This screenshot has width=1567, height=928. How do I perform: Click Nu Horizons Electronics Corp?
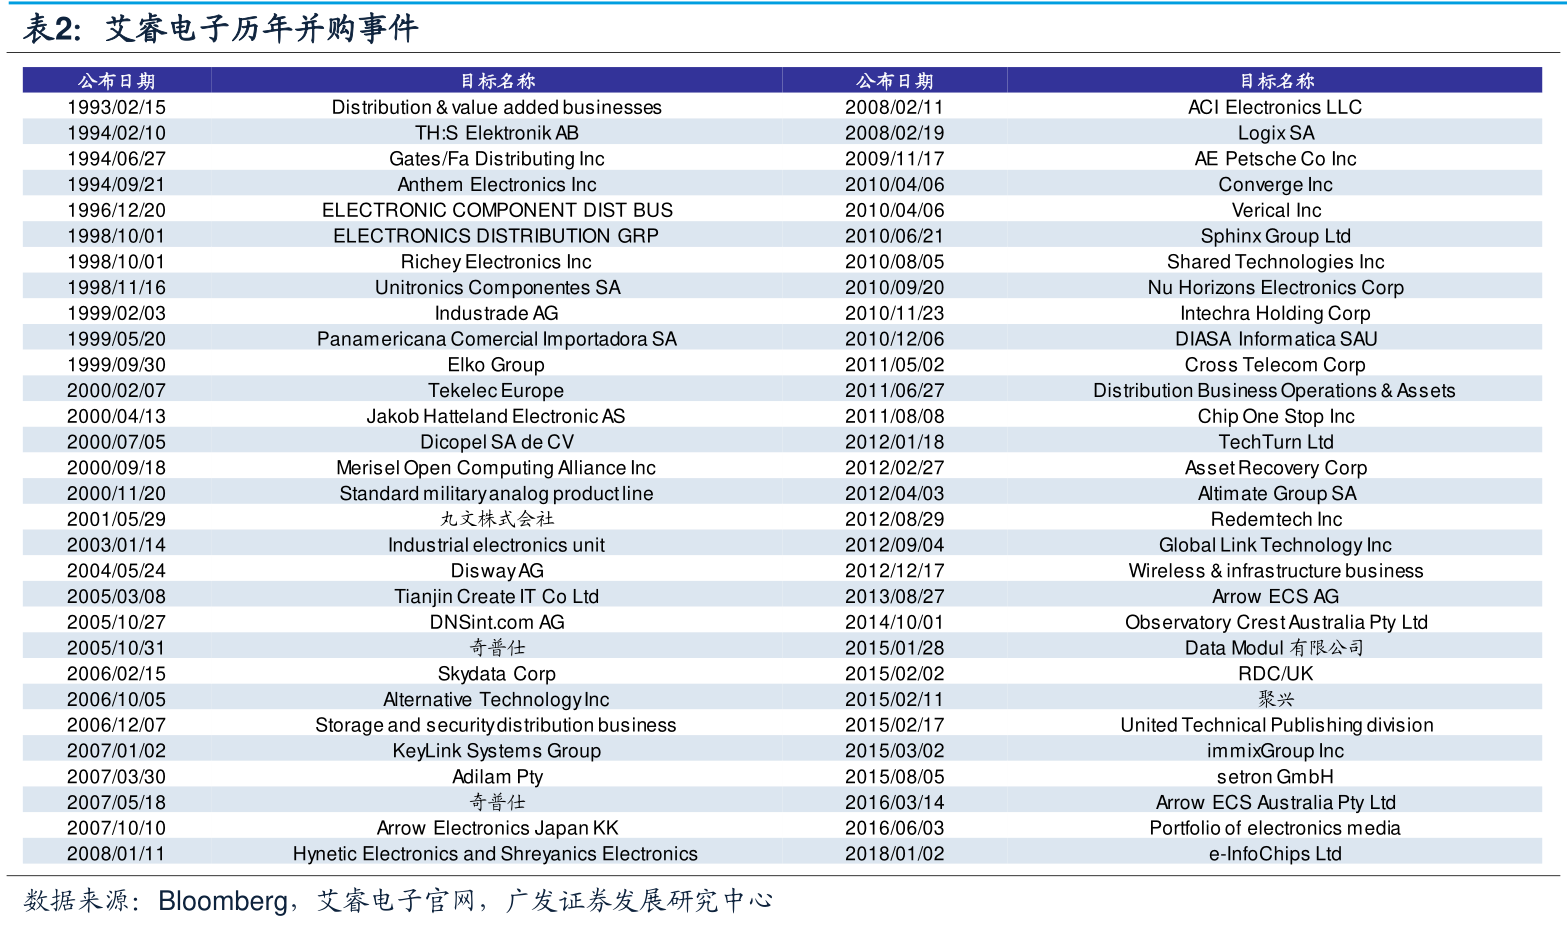point(1276,288)
